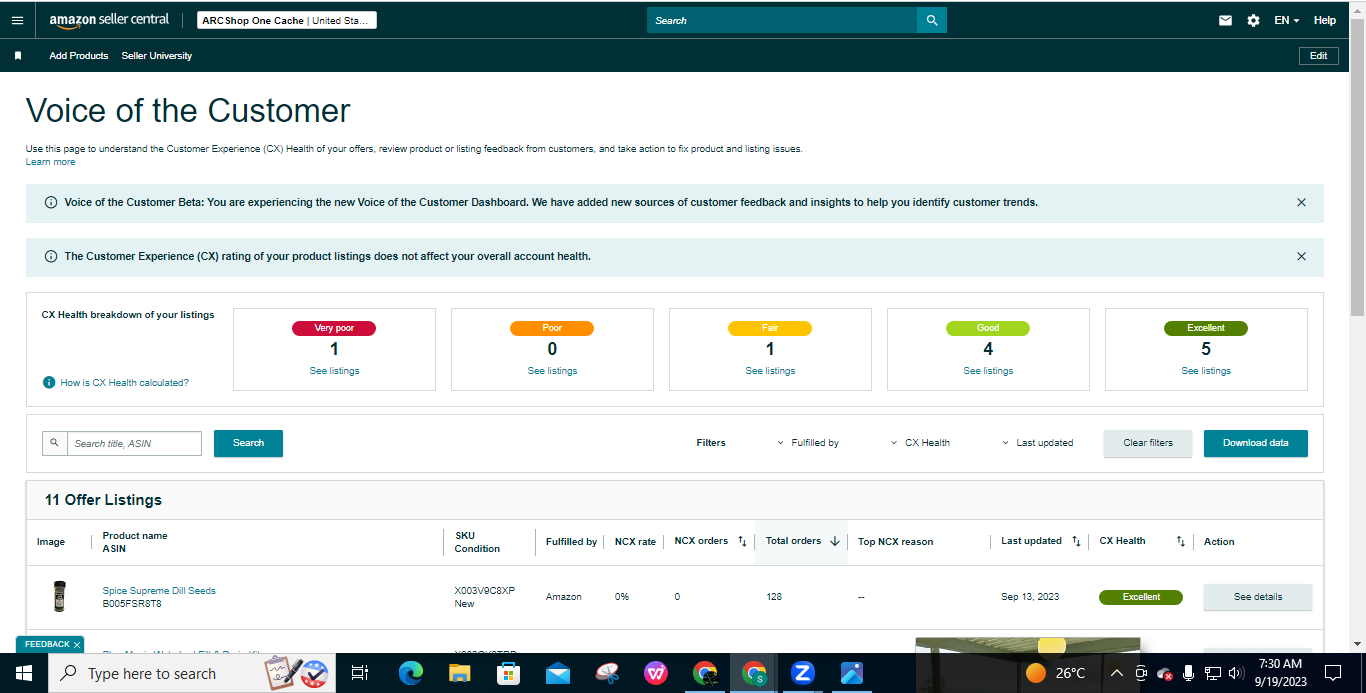Expand the Last updated filter
Viewport: 1366px width, 693px height.
coord(1038,443)
